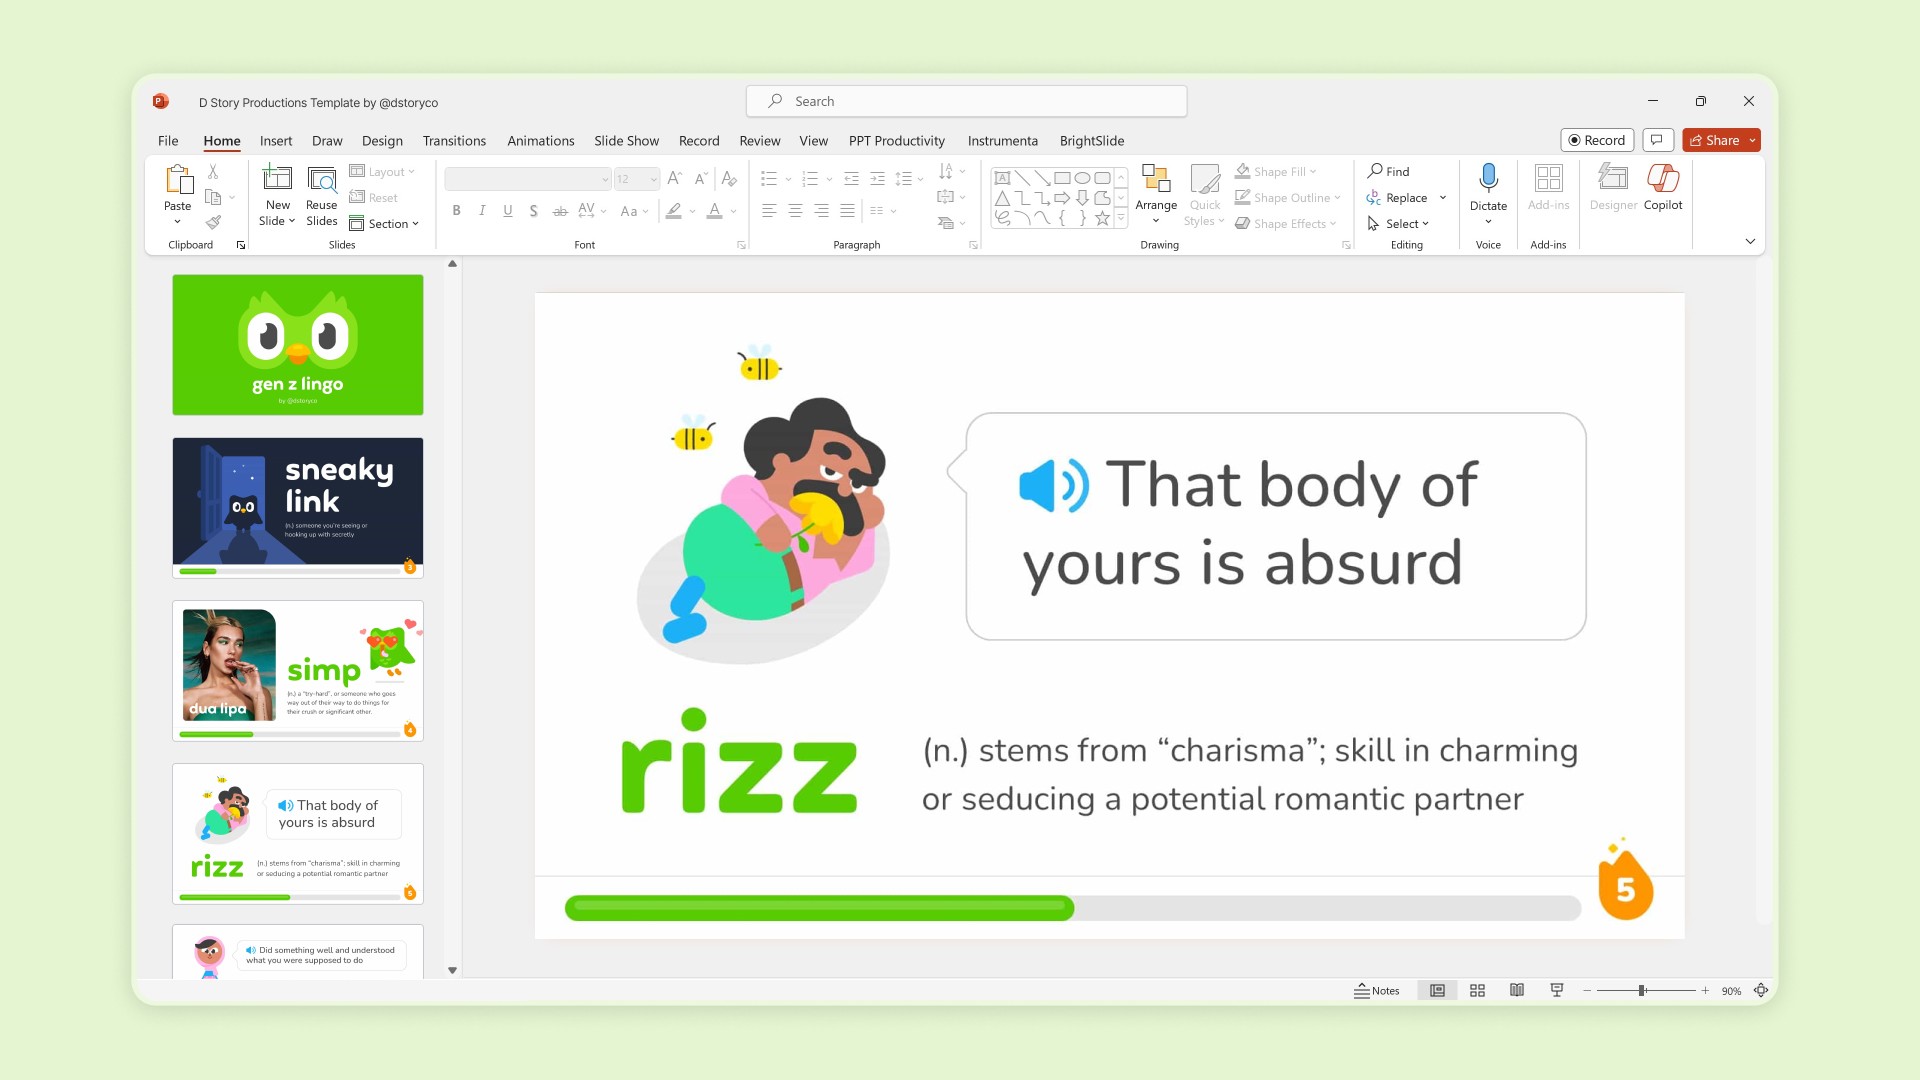Screen dimensions: 1920x1080
Task: Adjust the zoom slider handle
Action: click(x=1641, y=990)
